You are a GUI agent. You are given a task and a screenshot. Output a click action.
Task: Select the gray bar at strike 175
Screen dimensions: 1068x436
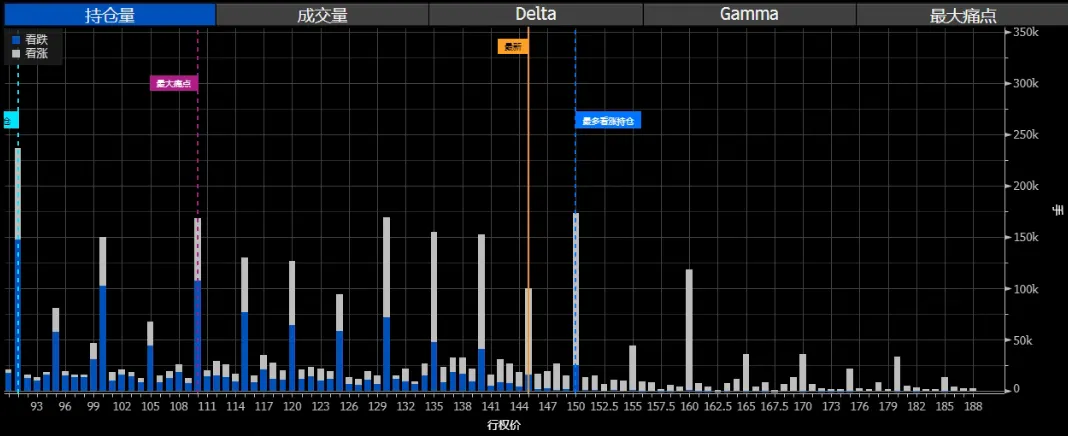pyautogui.click(x=849, y=380)
